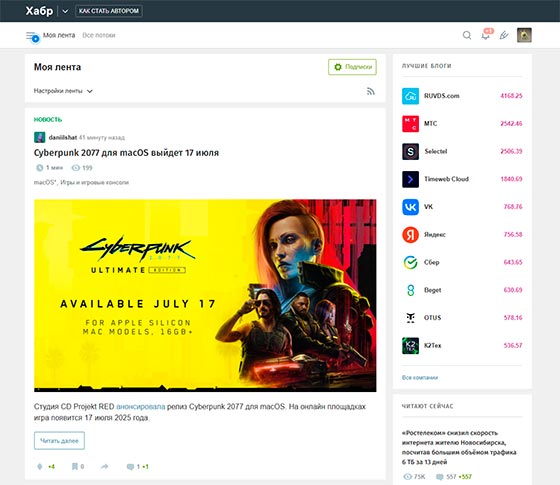
Task: Open the feed menu icon beside Моя лента
Action: point(32,36)
